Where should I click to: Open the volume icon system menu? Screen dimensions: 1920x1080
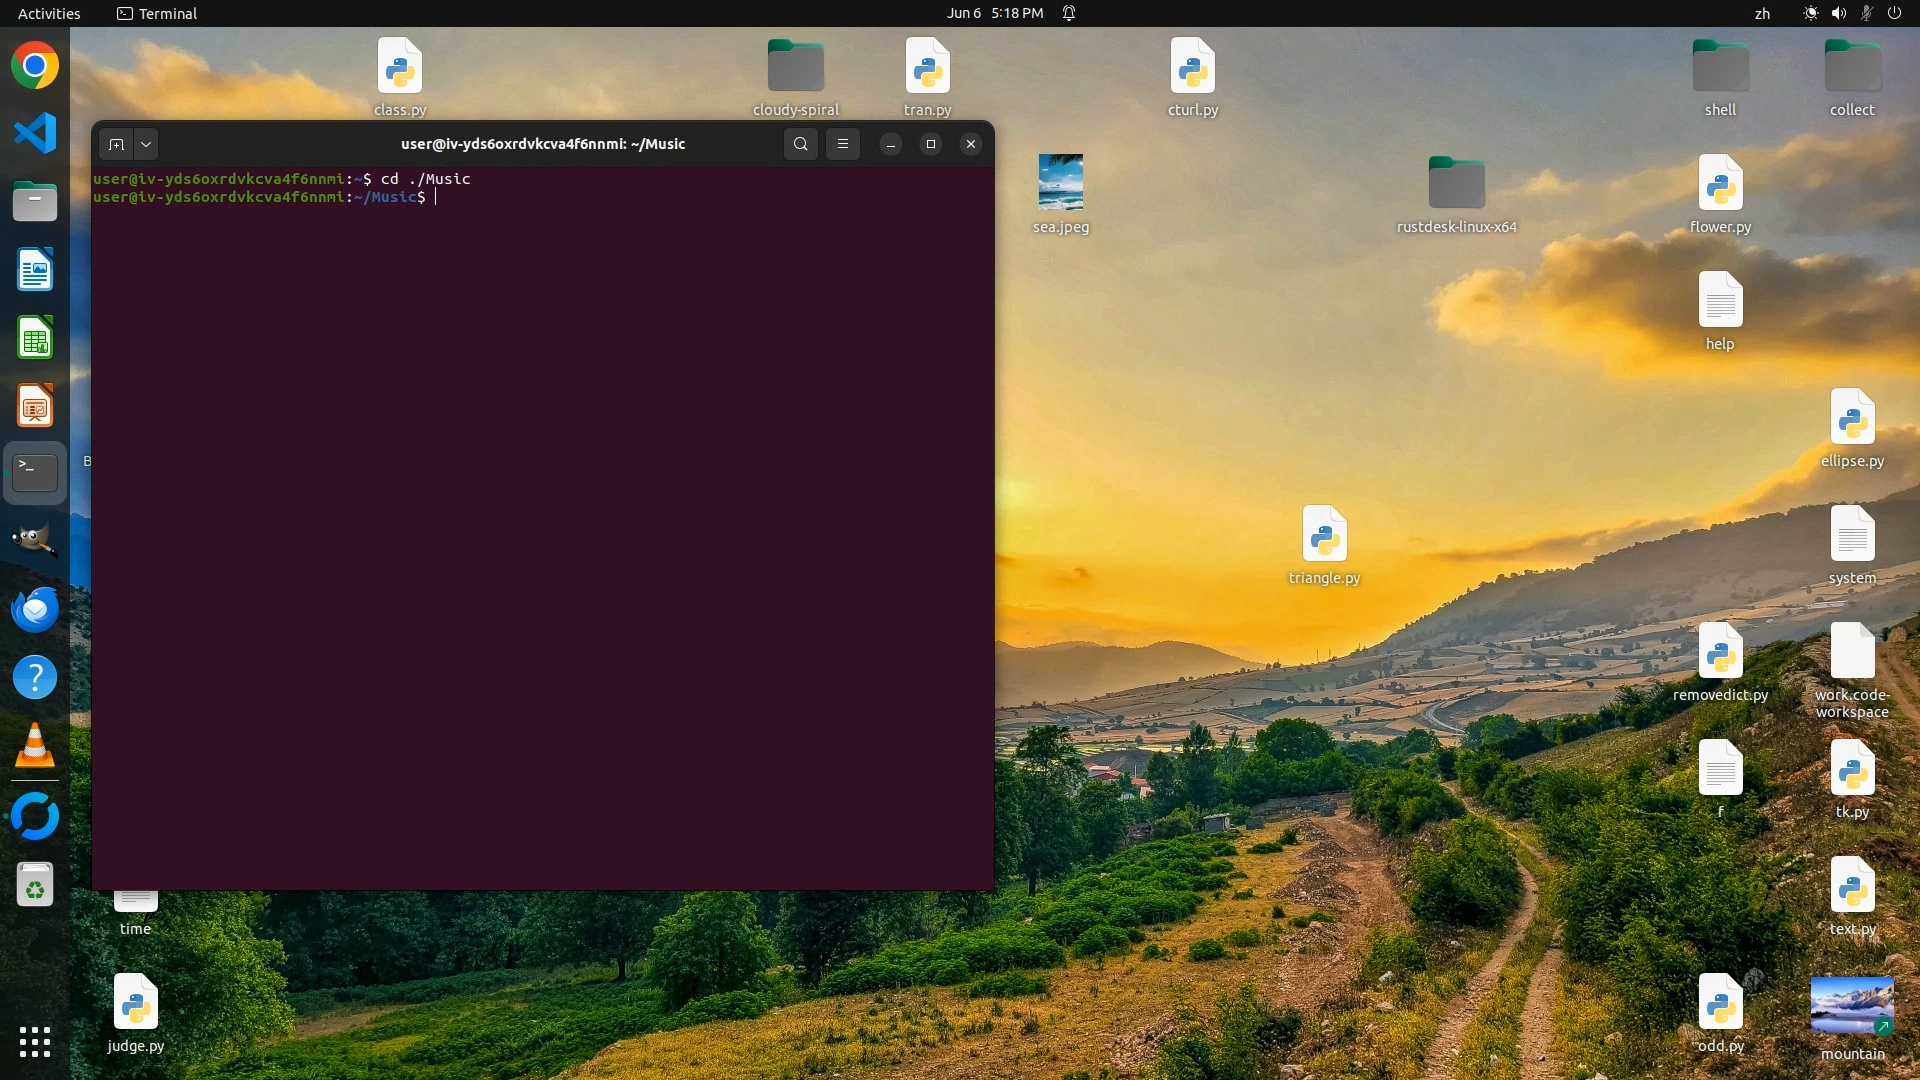pos(1839,13)
